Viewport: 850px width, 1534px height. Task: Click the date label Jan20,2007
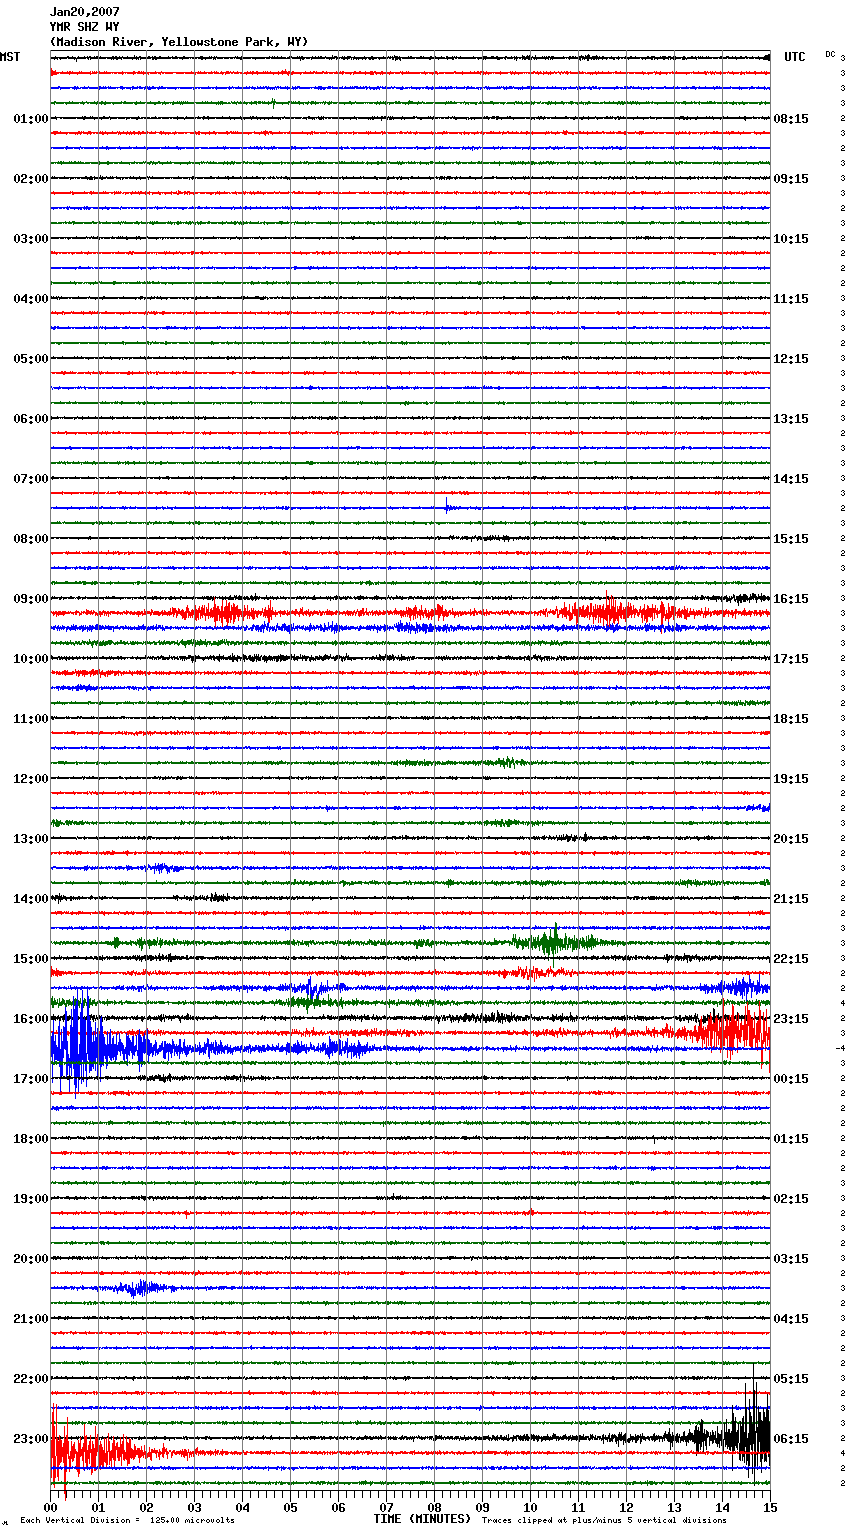coord(84,12)
